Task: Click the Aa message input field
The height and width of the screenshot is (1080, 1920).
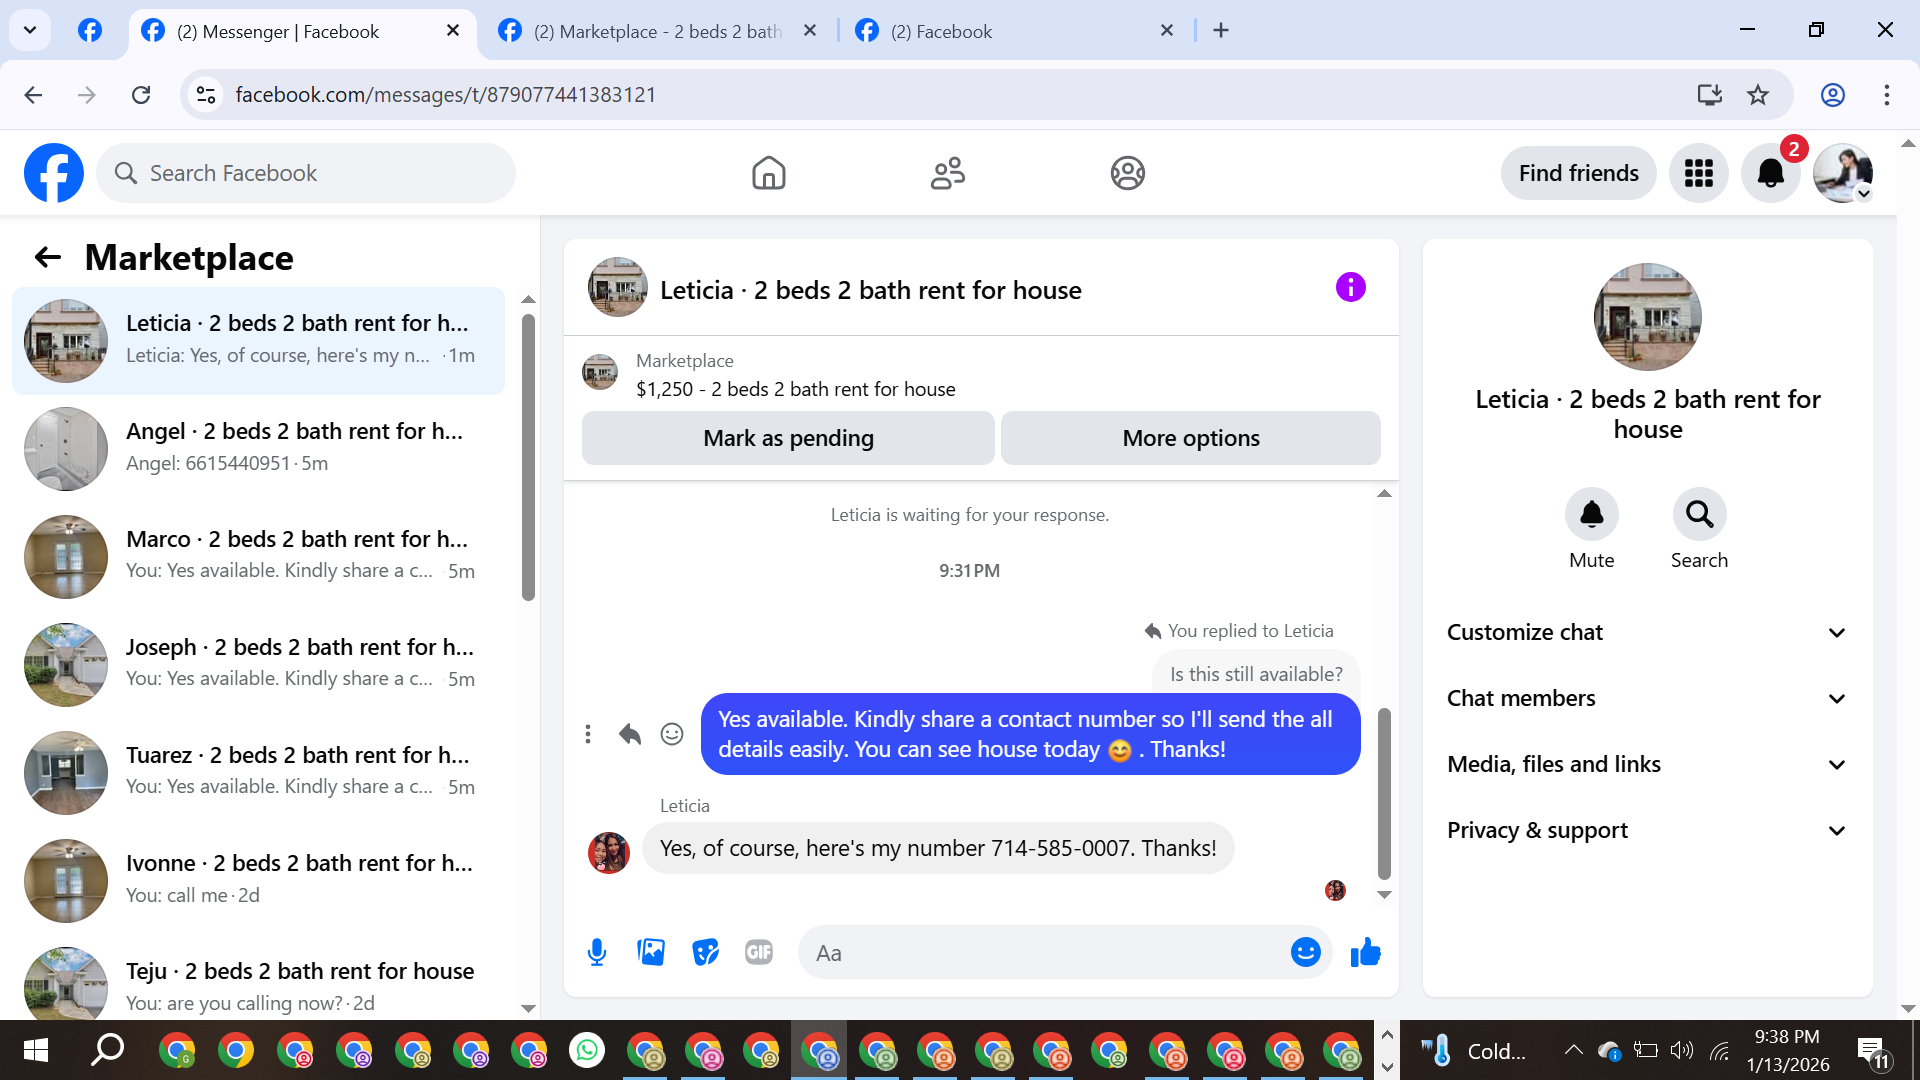Action: point(1040,953)
